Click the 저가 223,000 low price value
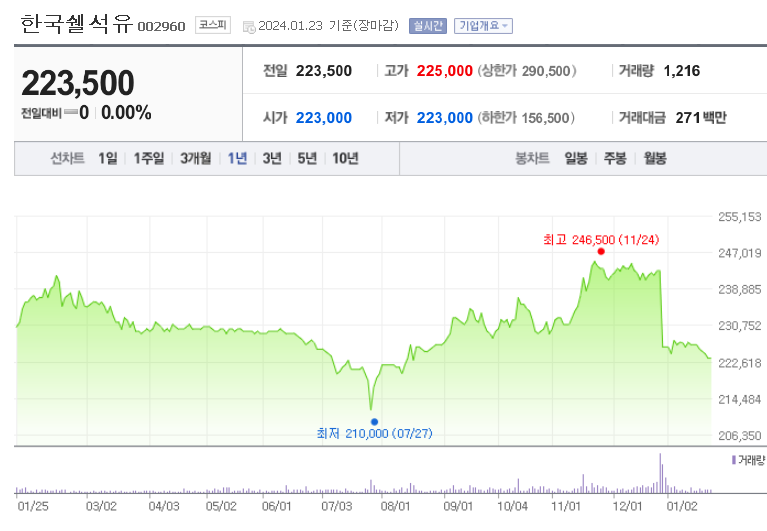The width and height of the screenshot is (767, 531). click(x=445, y=118)
